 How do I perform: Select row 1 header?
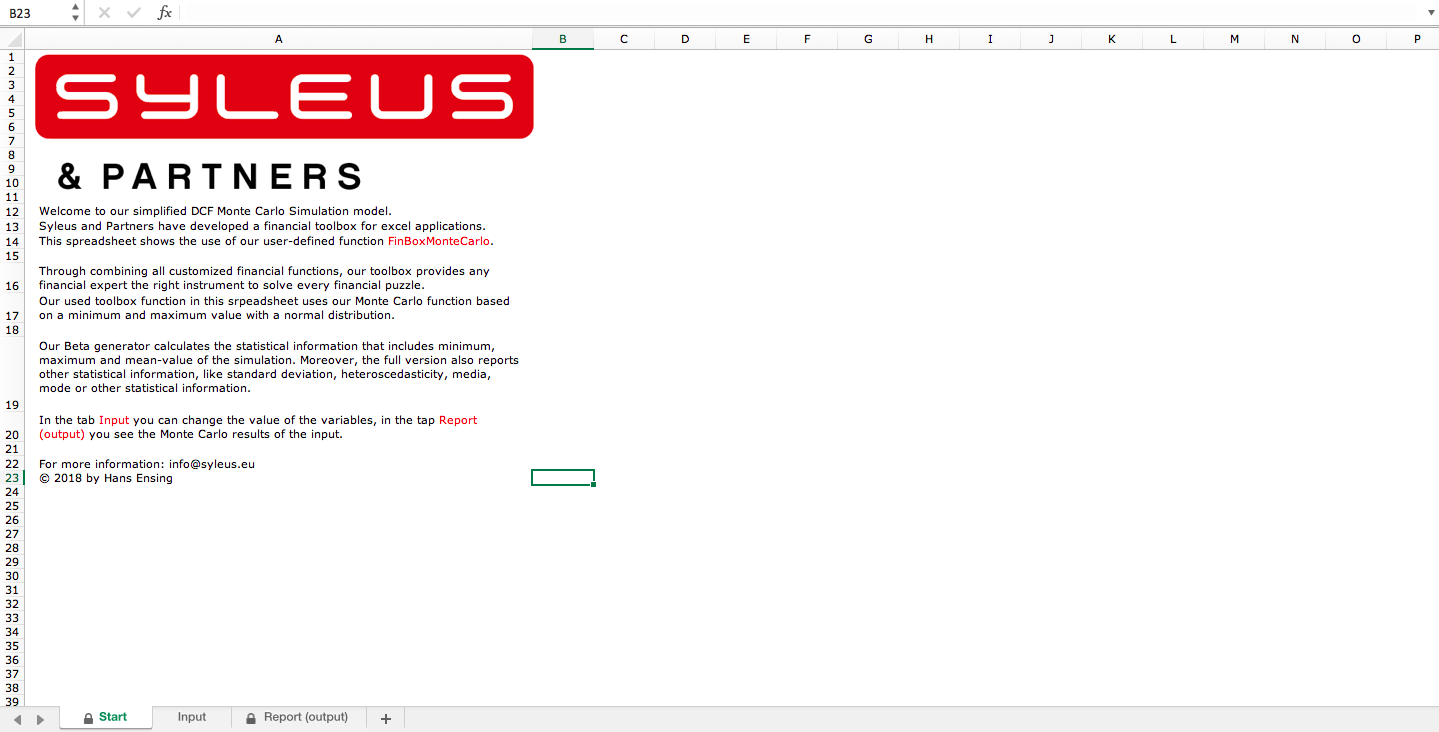pyautogui.click(x=12, y=57)
